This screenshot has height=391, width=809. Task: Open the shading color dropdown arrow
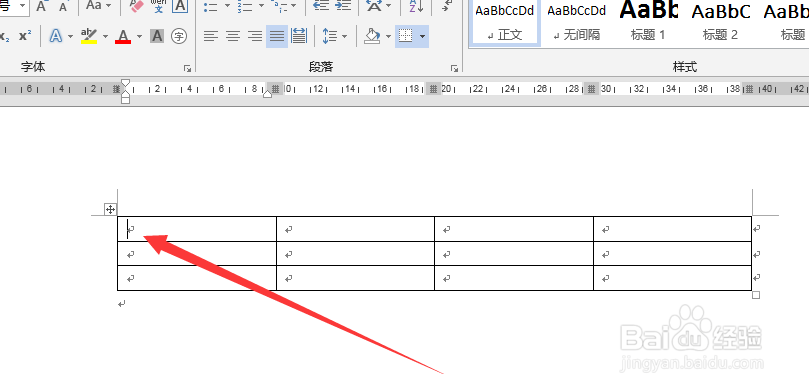coord(388,36)
